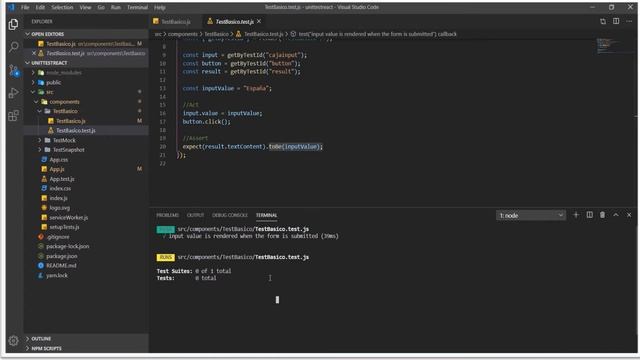The image size is (640, 360).
Task: Collapse the TestBasico folder
Action: [x=86, y=111]
